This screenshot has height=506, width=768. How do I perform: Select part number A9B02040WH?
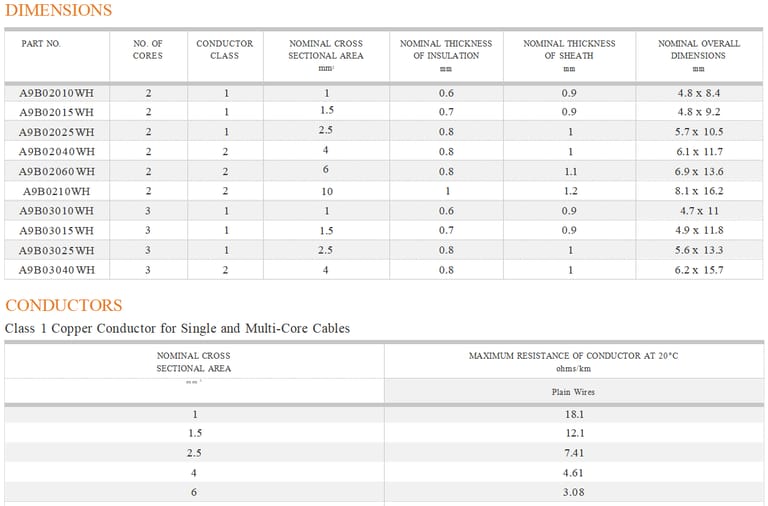(56, 152)
